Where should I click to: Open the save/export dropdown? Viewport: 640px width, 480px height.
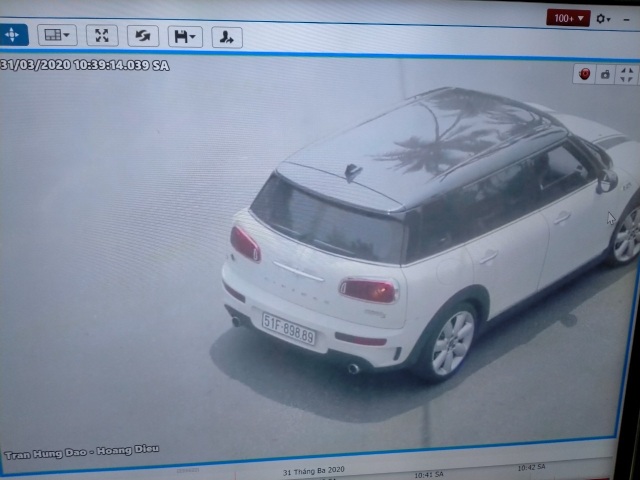point(185,37)
